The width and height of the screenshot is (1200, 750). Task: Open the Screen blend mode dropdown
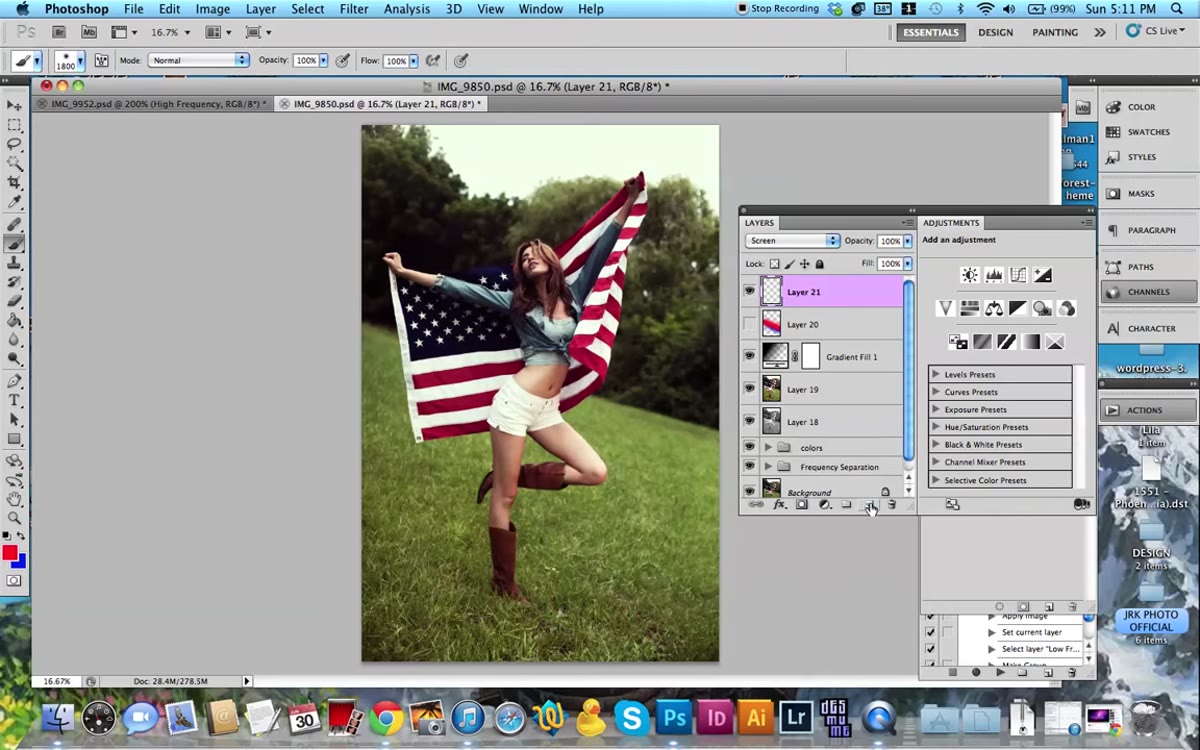[791, 241]
